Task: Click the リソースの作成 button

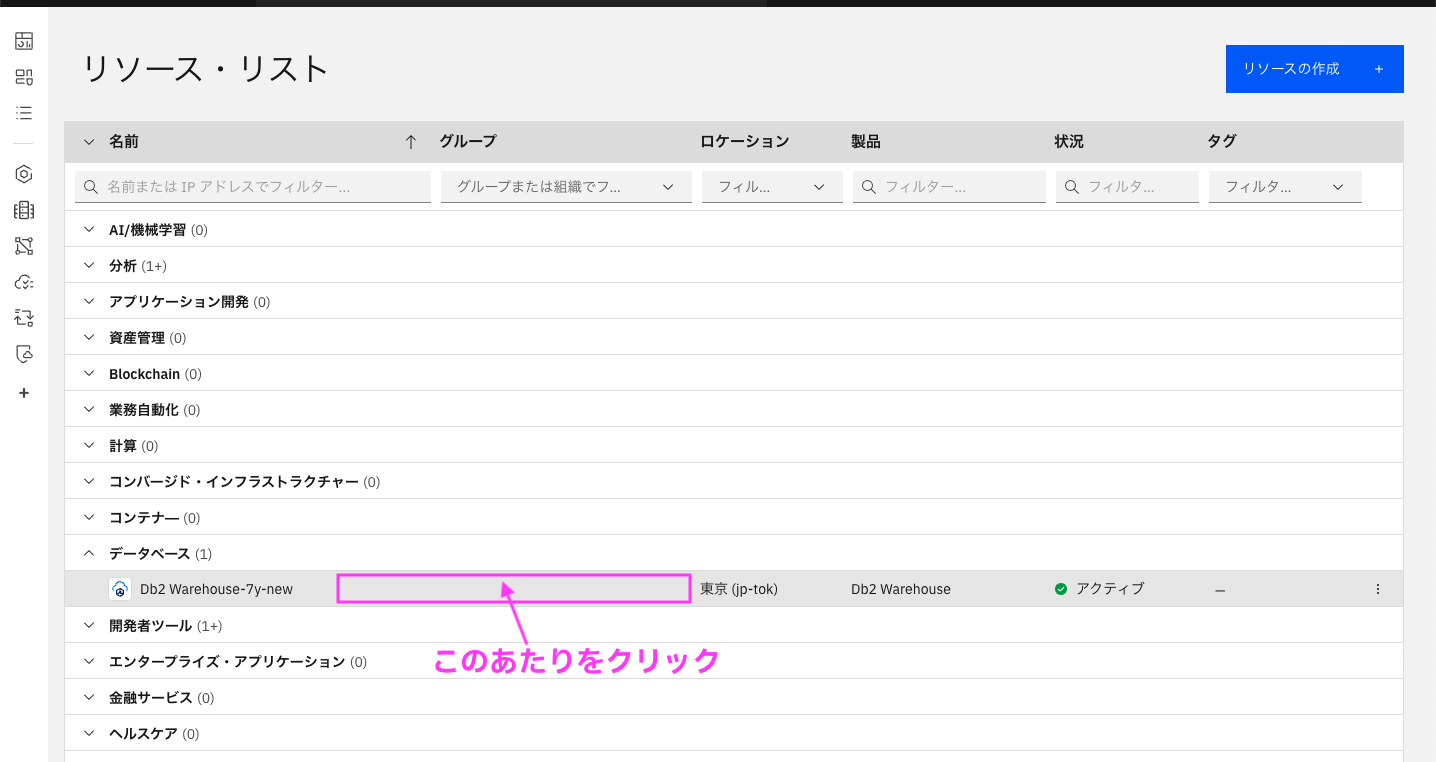Action: click(x=1315, y=69)
